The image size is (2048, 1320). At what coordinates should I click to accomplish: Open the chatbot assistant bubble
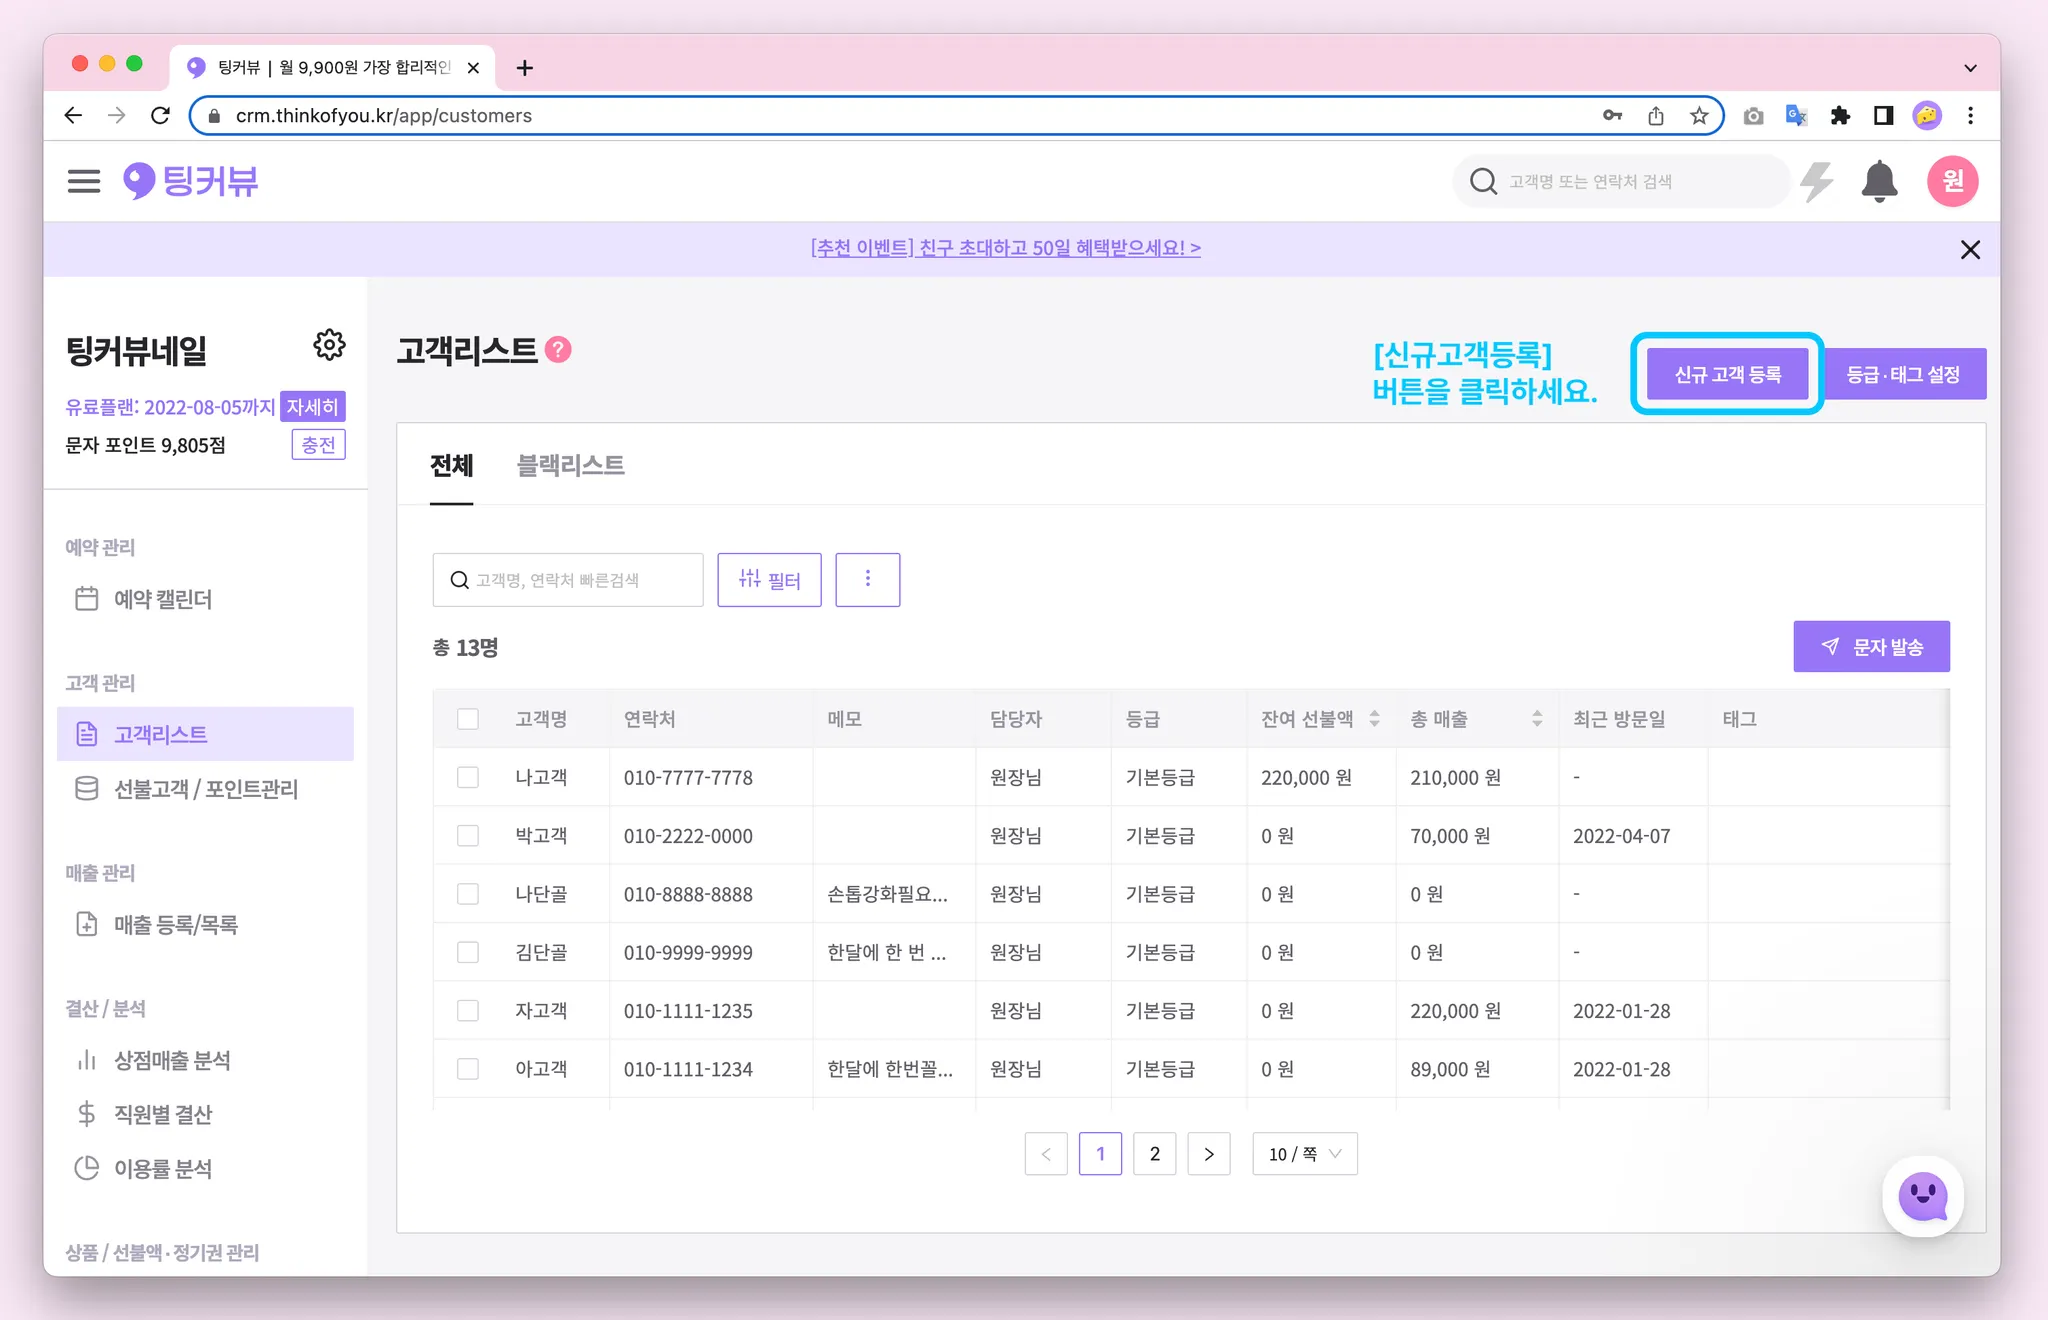coord(1922,1196)
